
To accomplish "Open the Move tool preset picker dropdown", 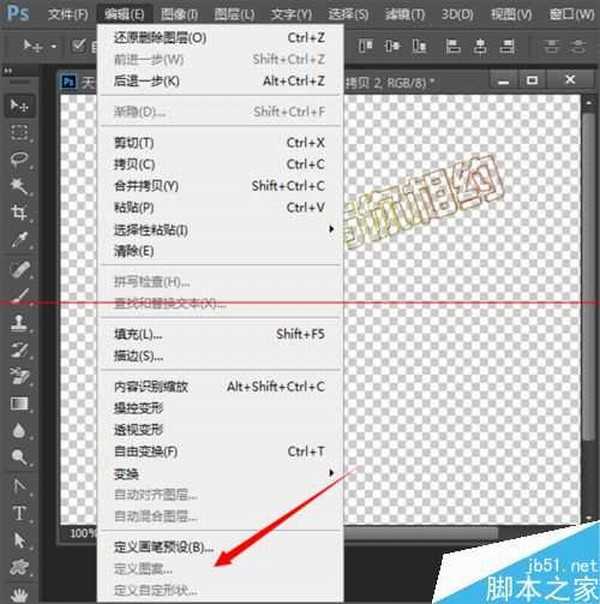I will [54, 47].
